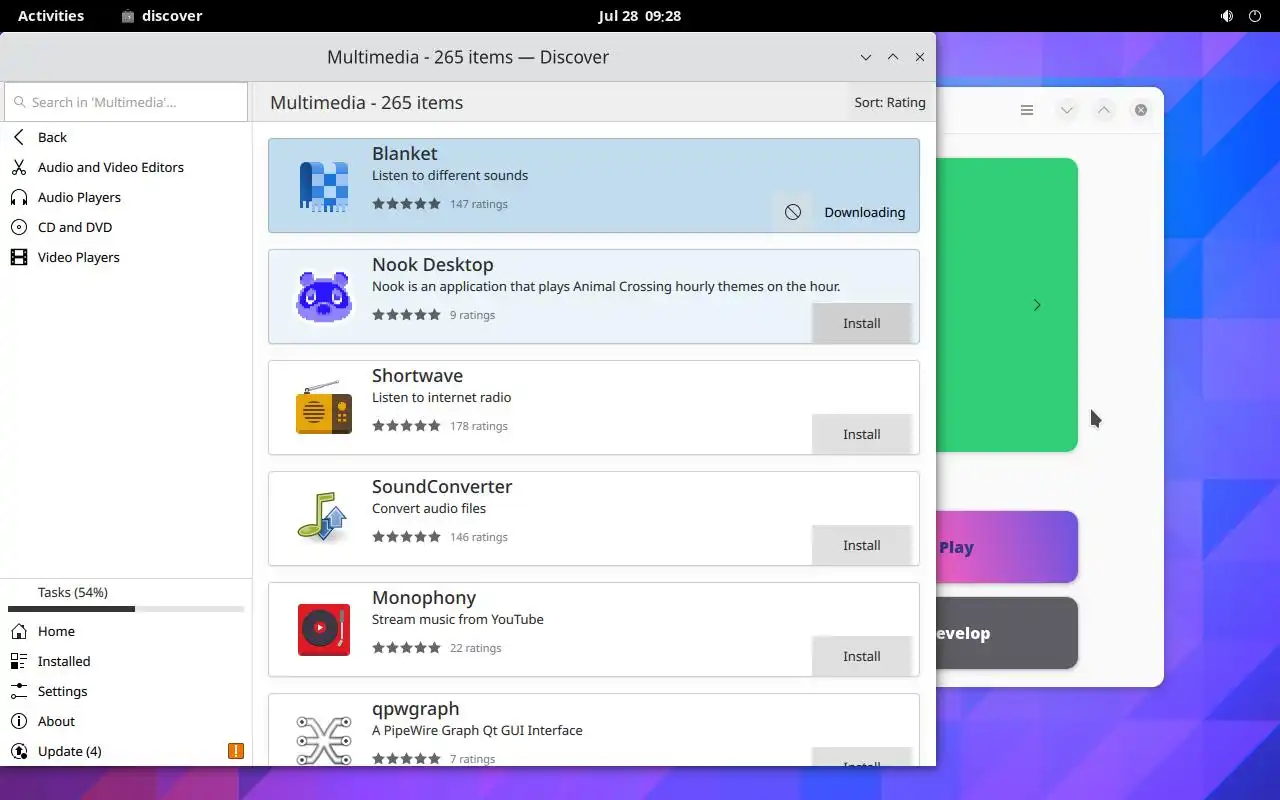
Task: Click down chevron in background window header
Action: (1067, 110)
